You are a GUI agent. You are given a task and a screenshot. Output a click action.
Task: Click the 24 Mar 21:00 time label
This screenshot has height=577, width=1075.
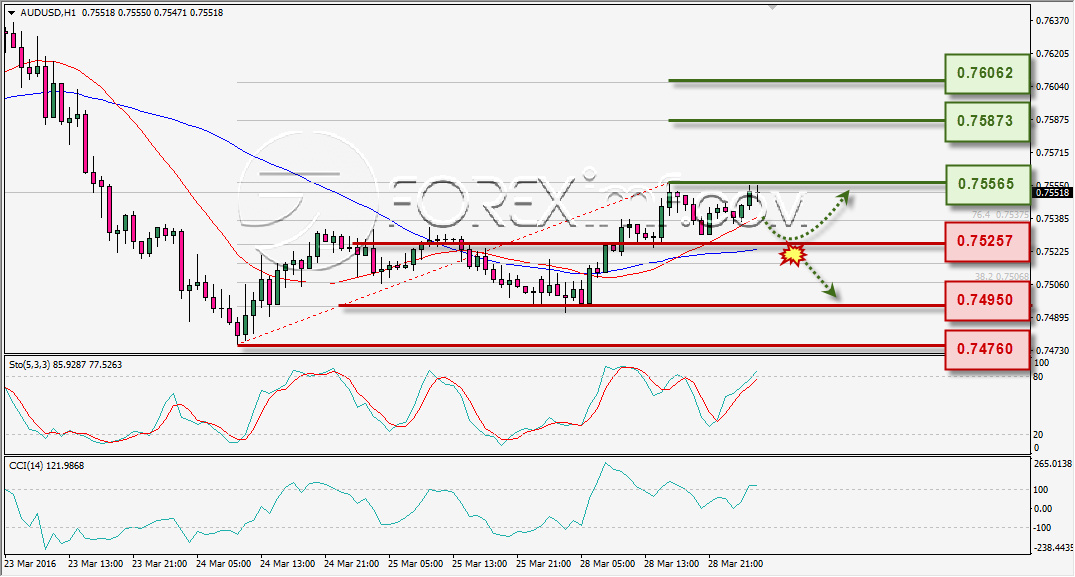click(351, 564)
